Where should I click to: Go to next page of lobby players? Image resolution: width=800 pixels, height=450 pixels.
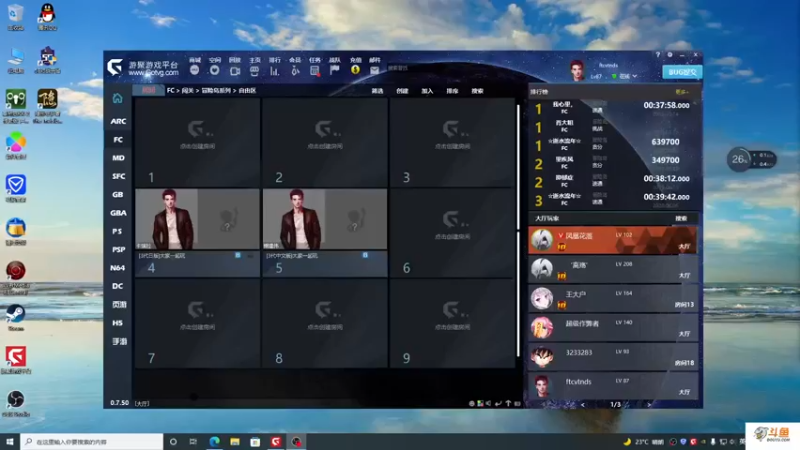pyautogui.click(x=649, y=405)
